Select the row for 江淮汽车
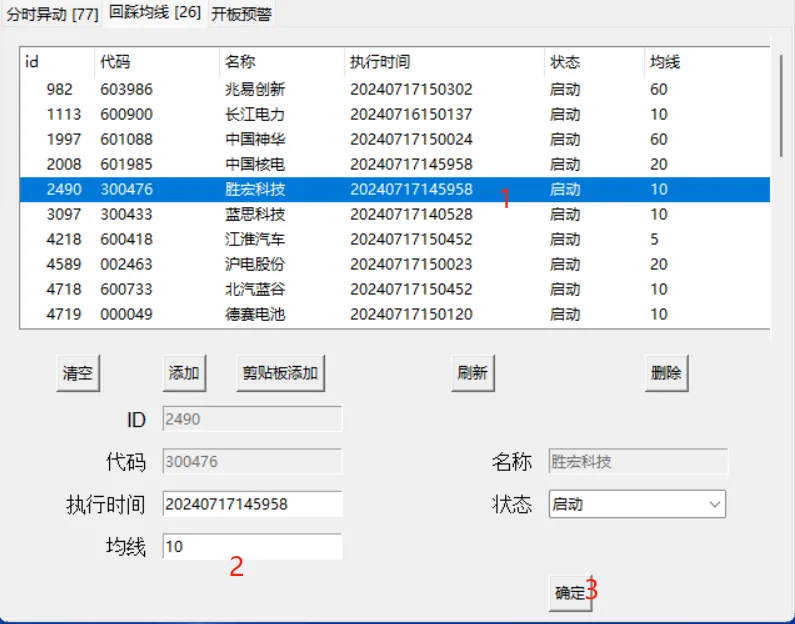 [x=394, y=239]
